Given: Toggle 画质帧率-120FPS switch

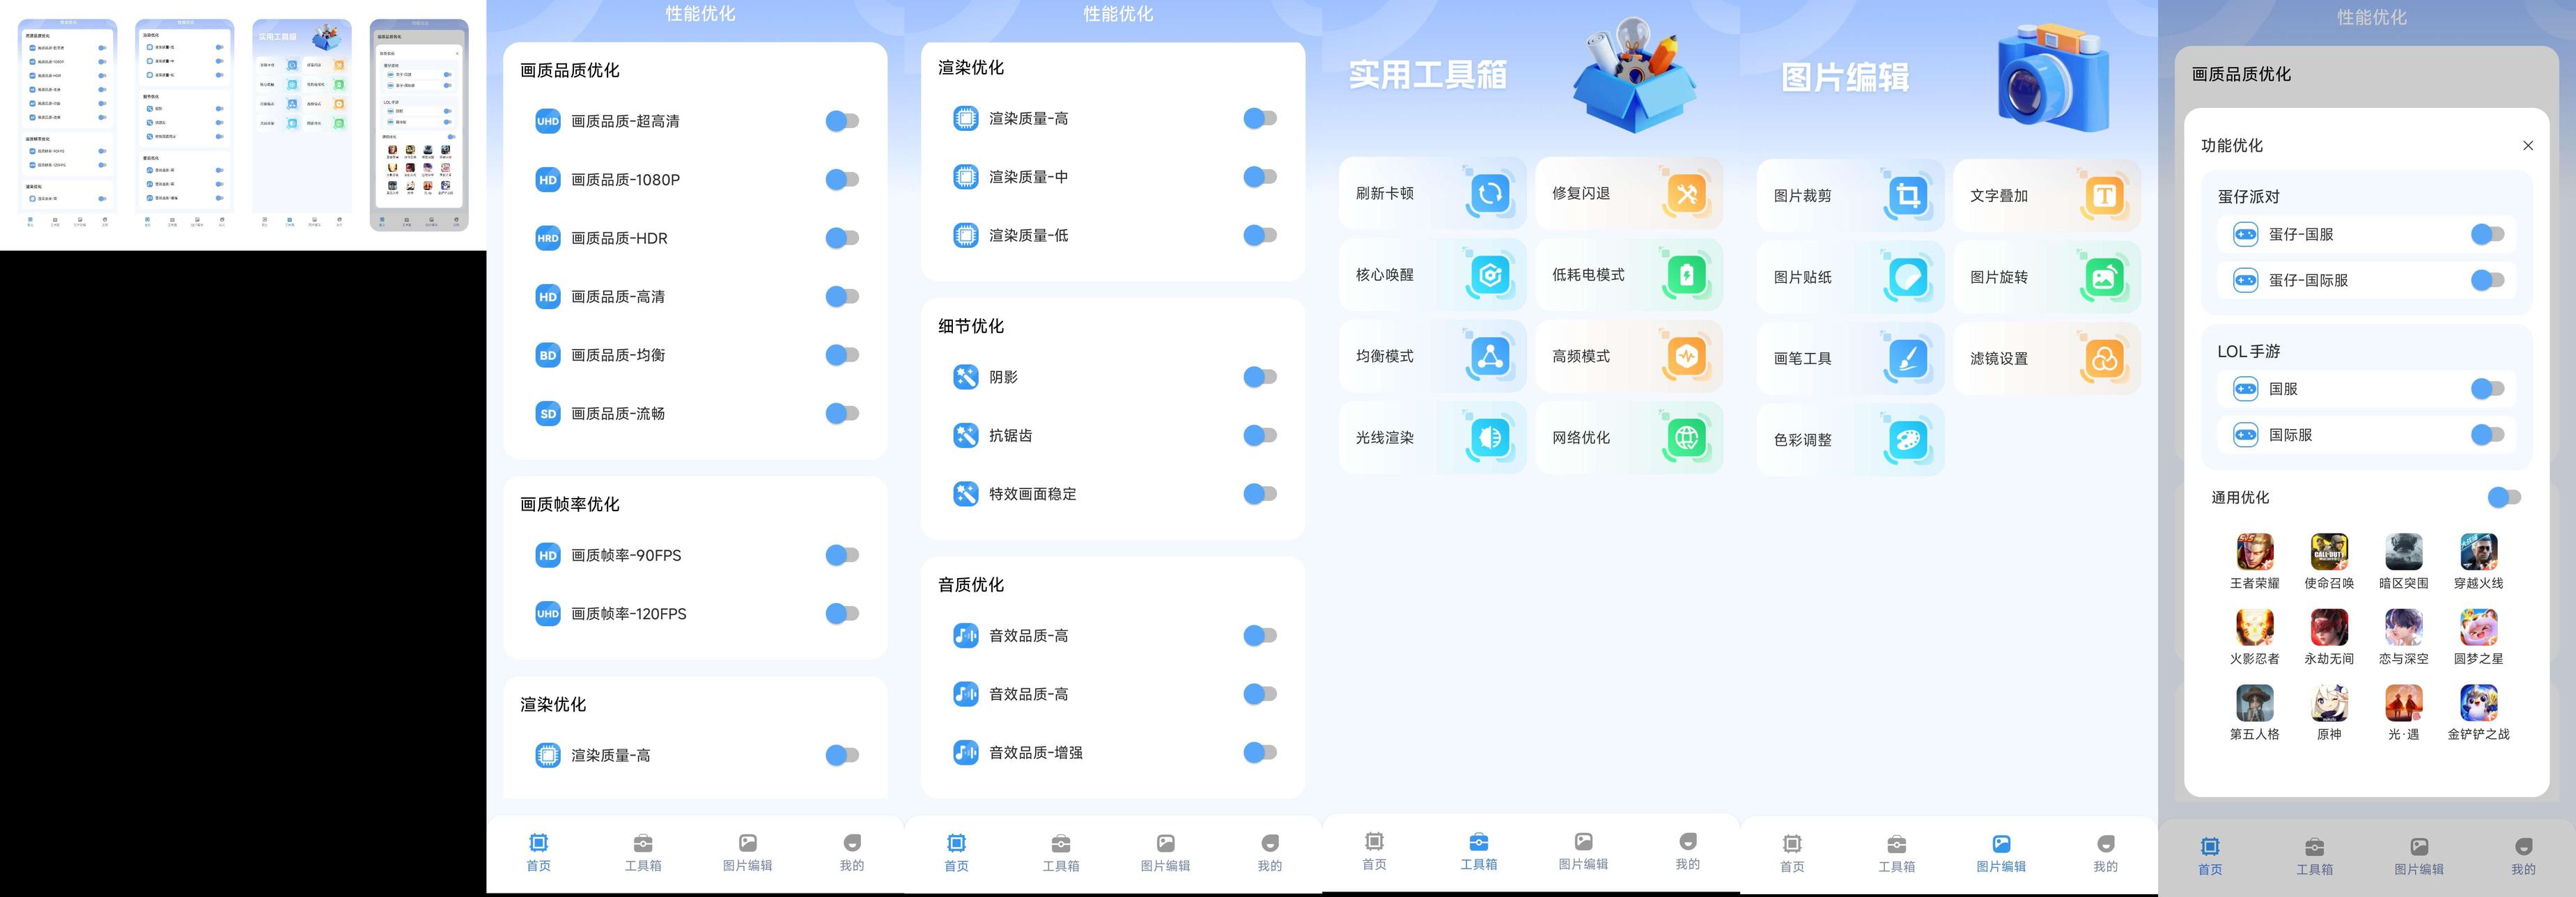Looking at the screenshot, I should point(842,614).
